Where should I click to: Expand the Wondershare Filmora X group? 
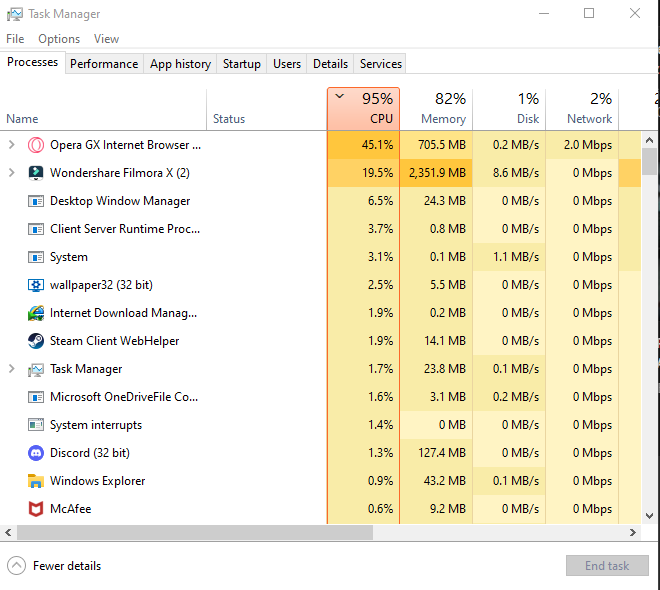[x=12, y=173]
